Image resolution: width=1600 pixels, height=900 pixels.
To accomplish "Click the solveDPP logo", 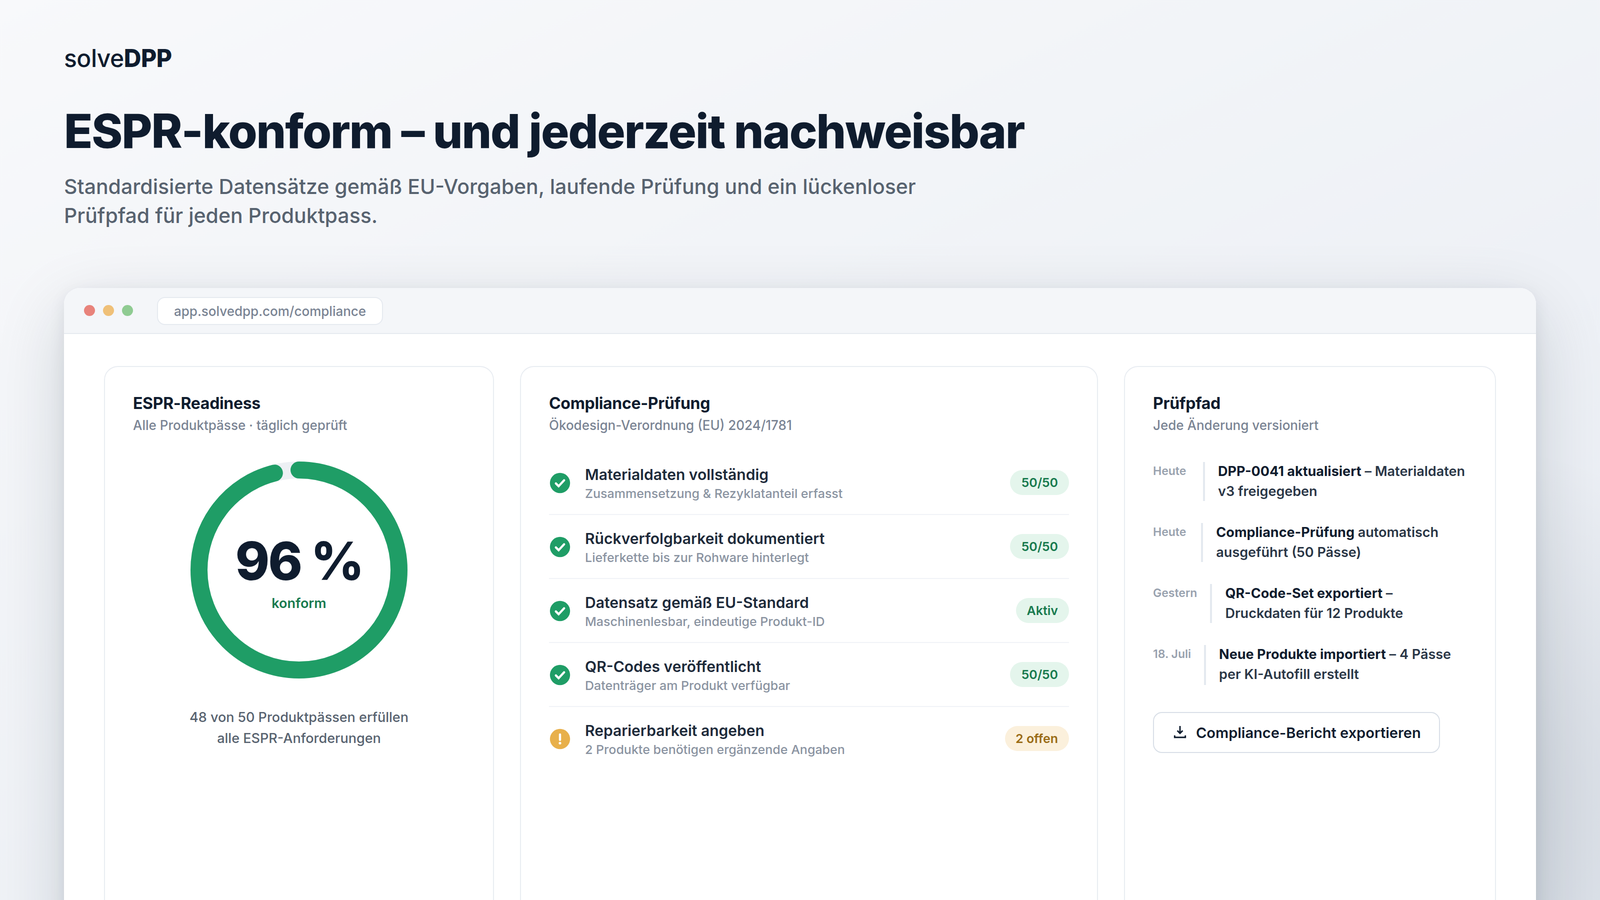I will (x=118, y=59).
